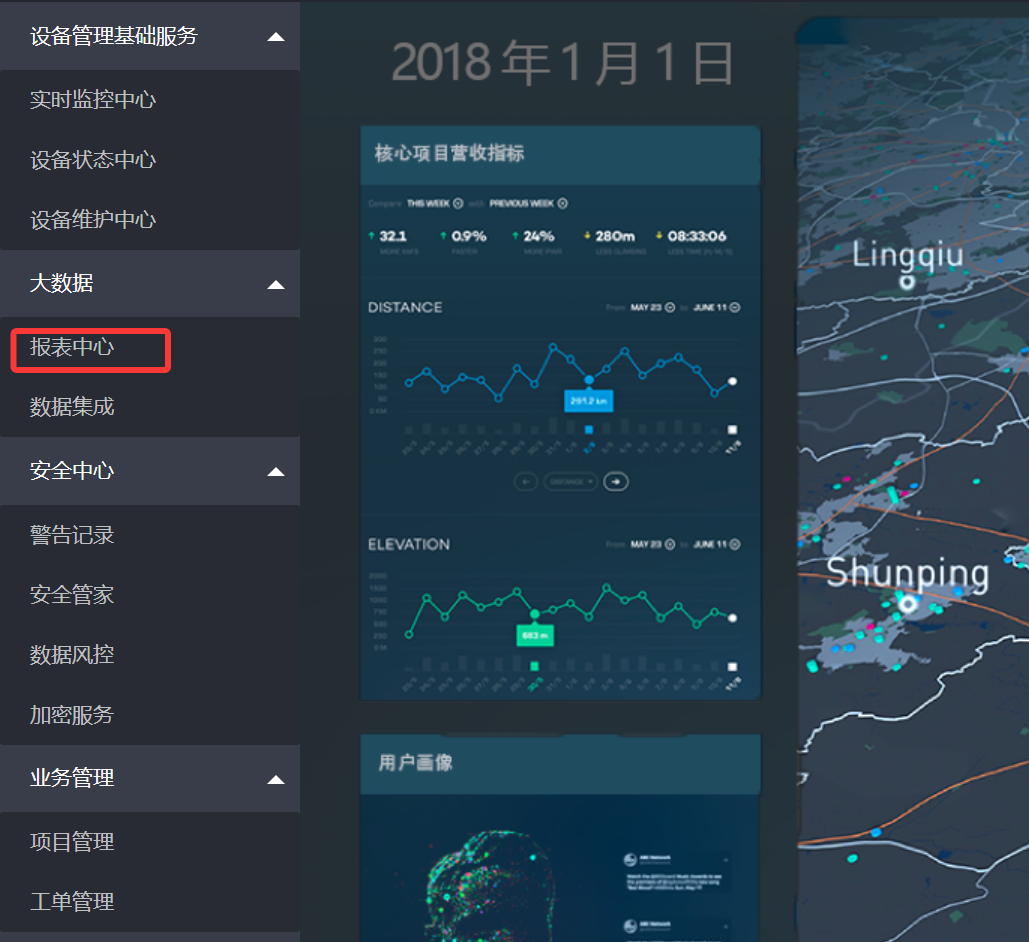Screen dimensions: 1029x942
Task: Collapse the 设备管理基础服务 section arrow
Action: click(276, 37)
